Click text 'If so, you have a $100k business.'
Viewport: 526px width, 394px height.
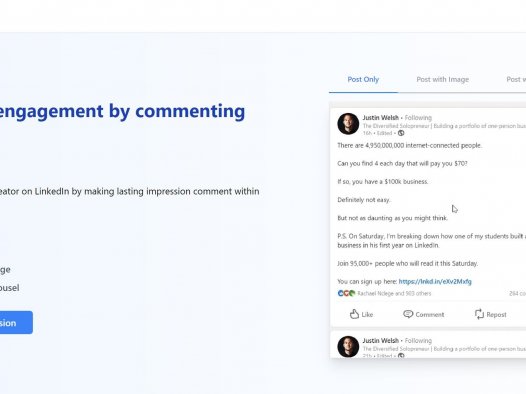coord(383,182)
